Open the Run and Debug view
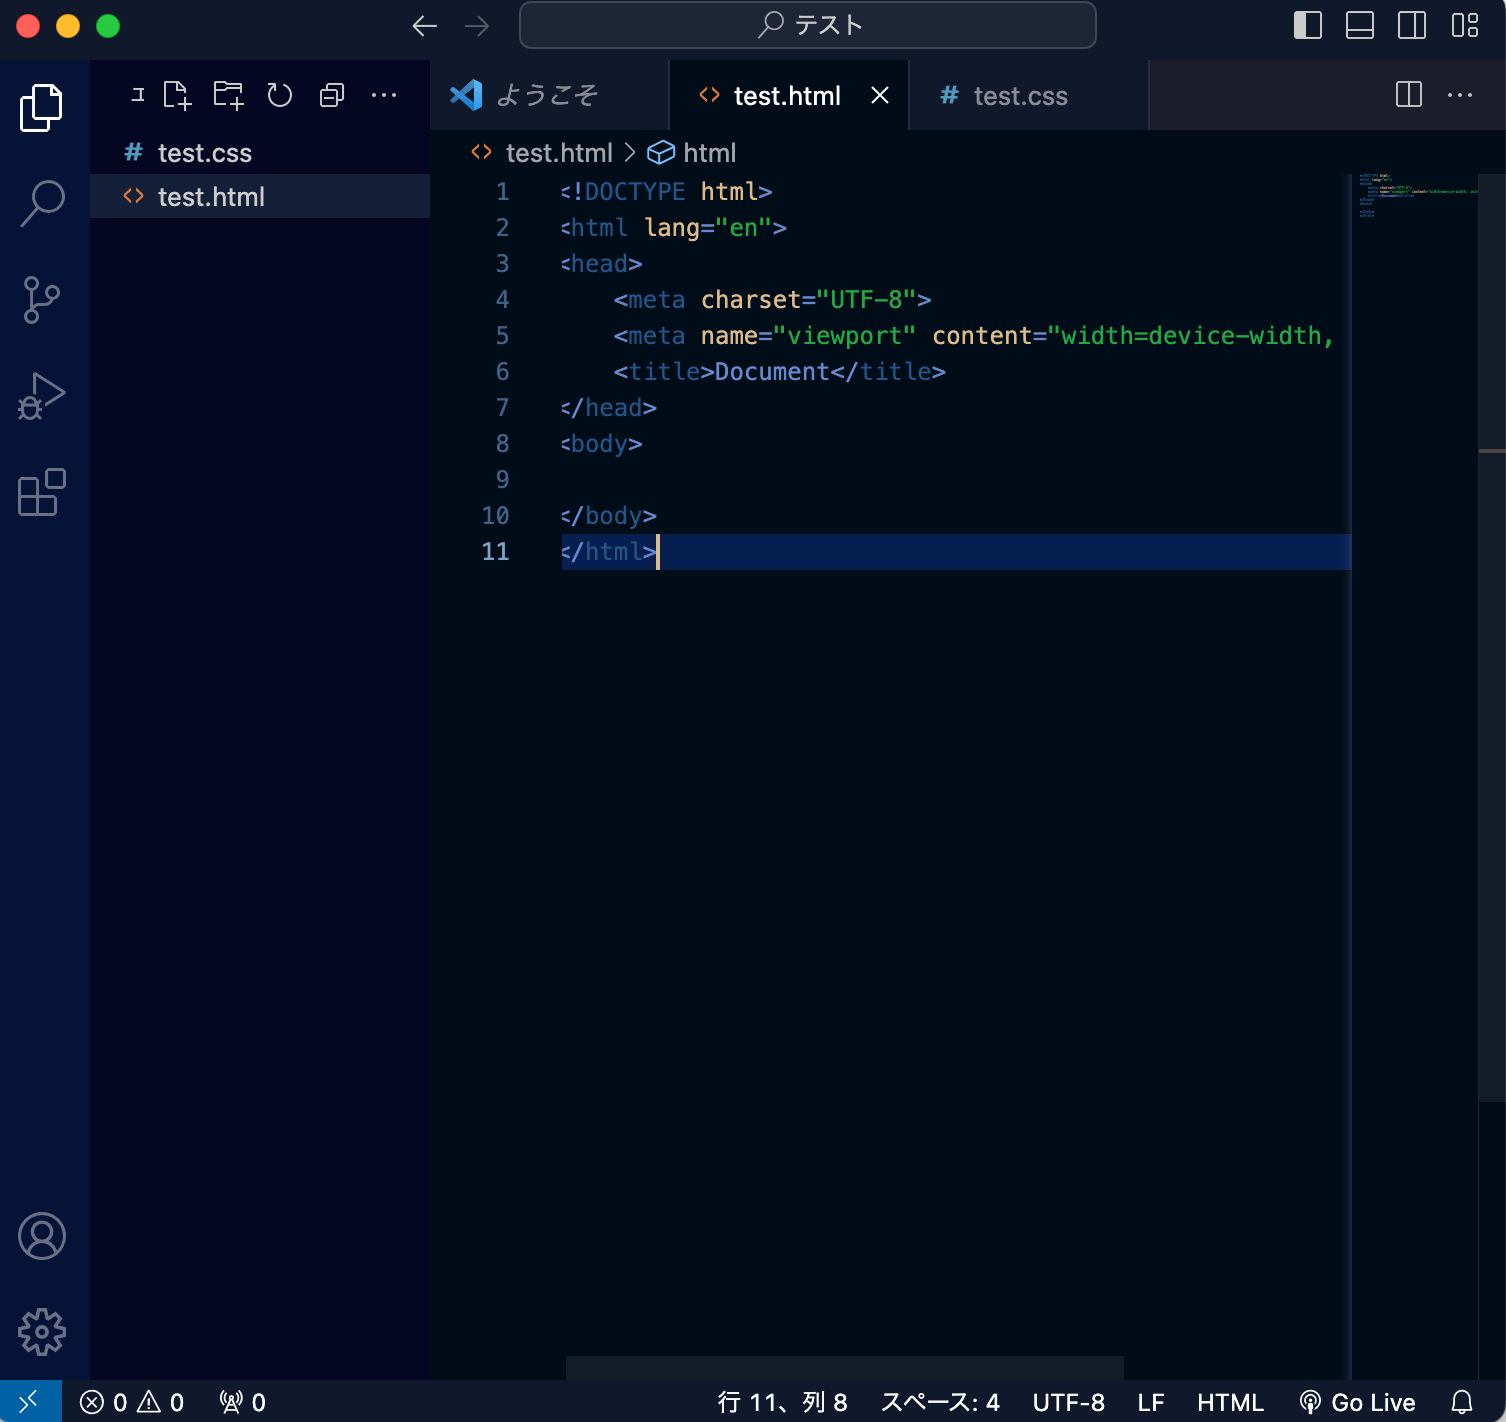Screen dimensions: 1506x1422 coord(41,396)
